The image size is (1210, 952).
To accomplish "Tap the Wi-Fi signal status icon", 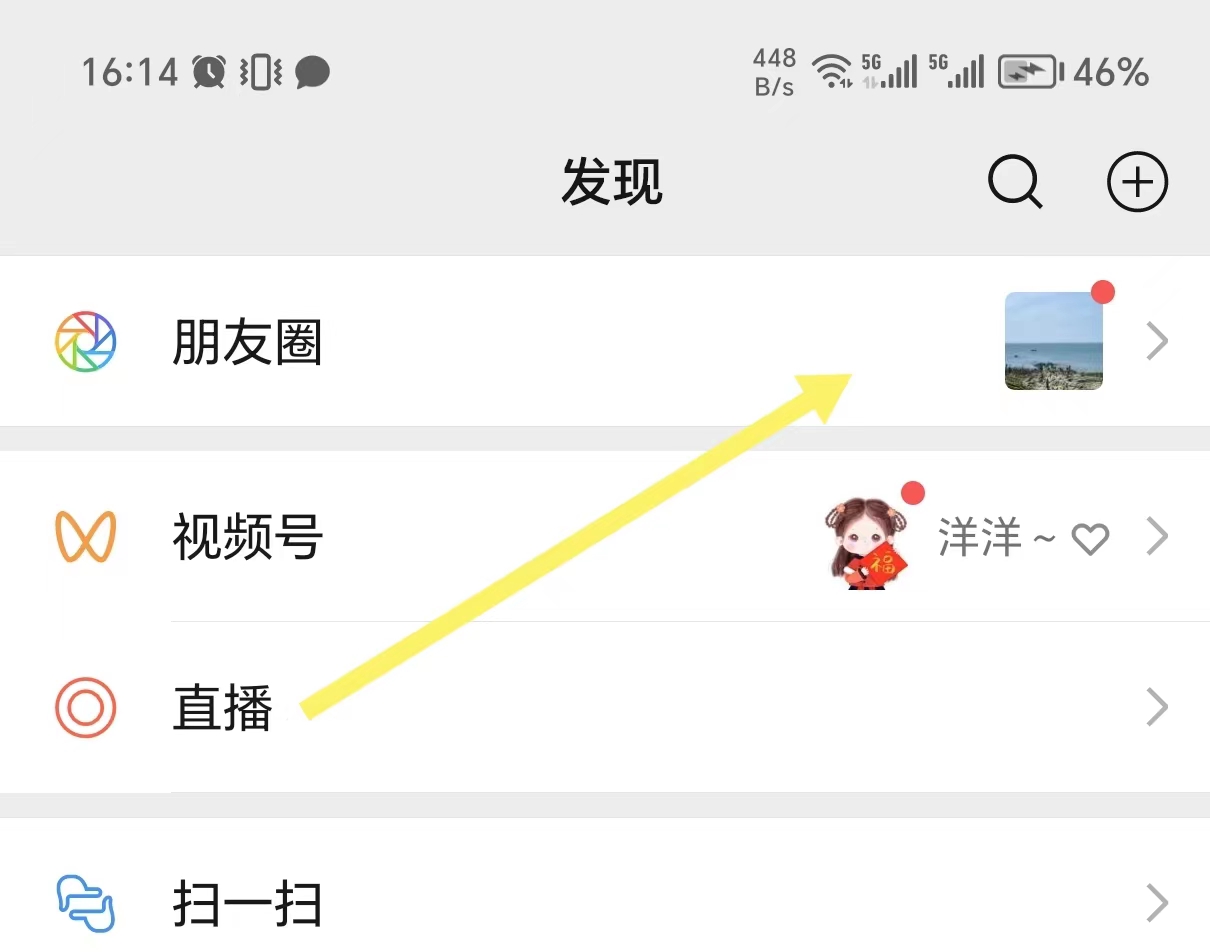I will (832, 72).
